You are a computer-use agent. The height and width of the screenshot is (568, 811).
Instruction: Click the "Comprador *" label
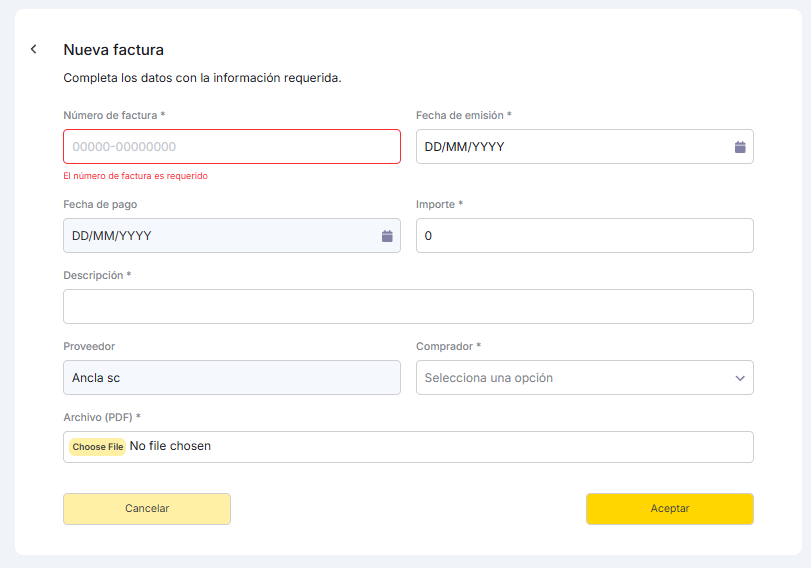coord(448,347)
